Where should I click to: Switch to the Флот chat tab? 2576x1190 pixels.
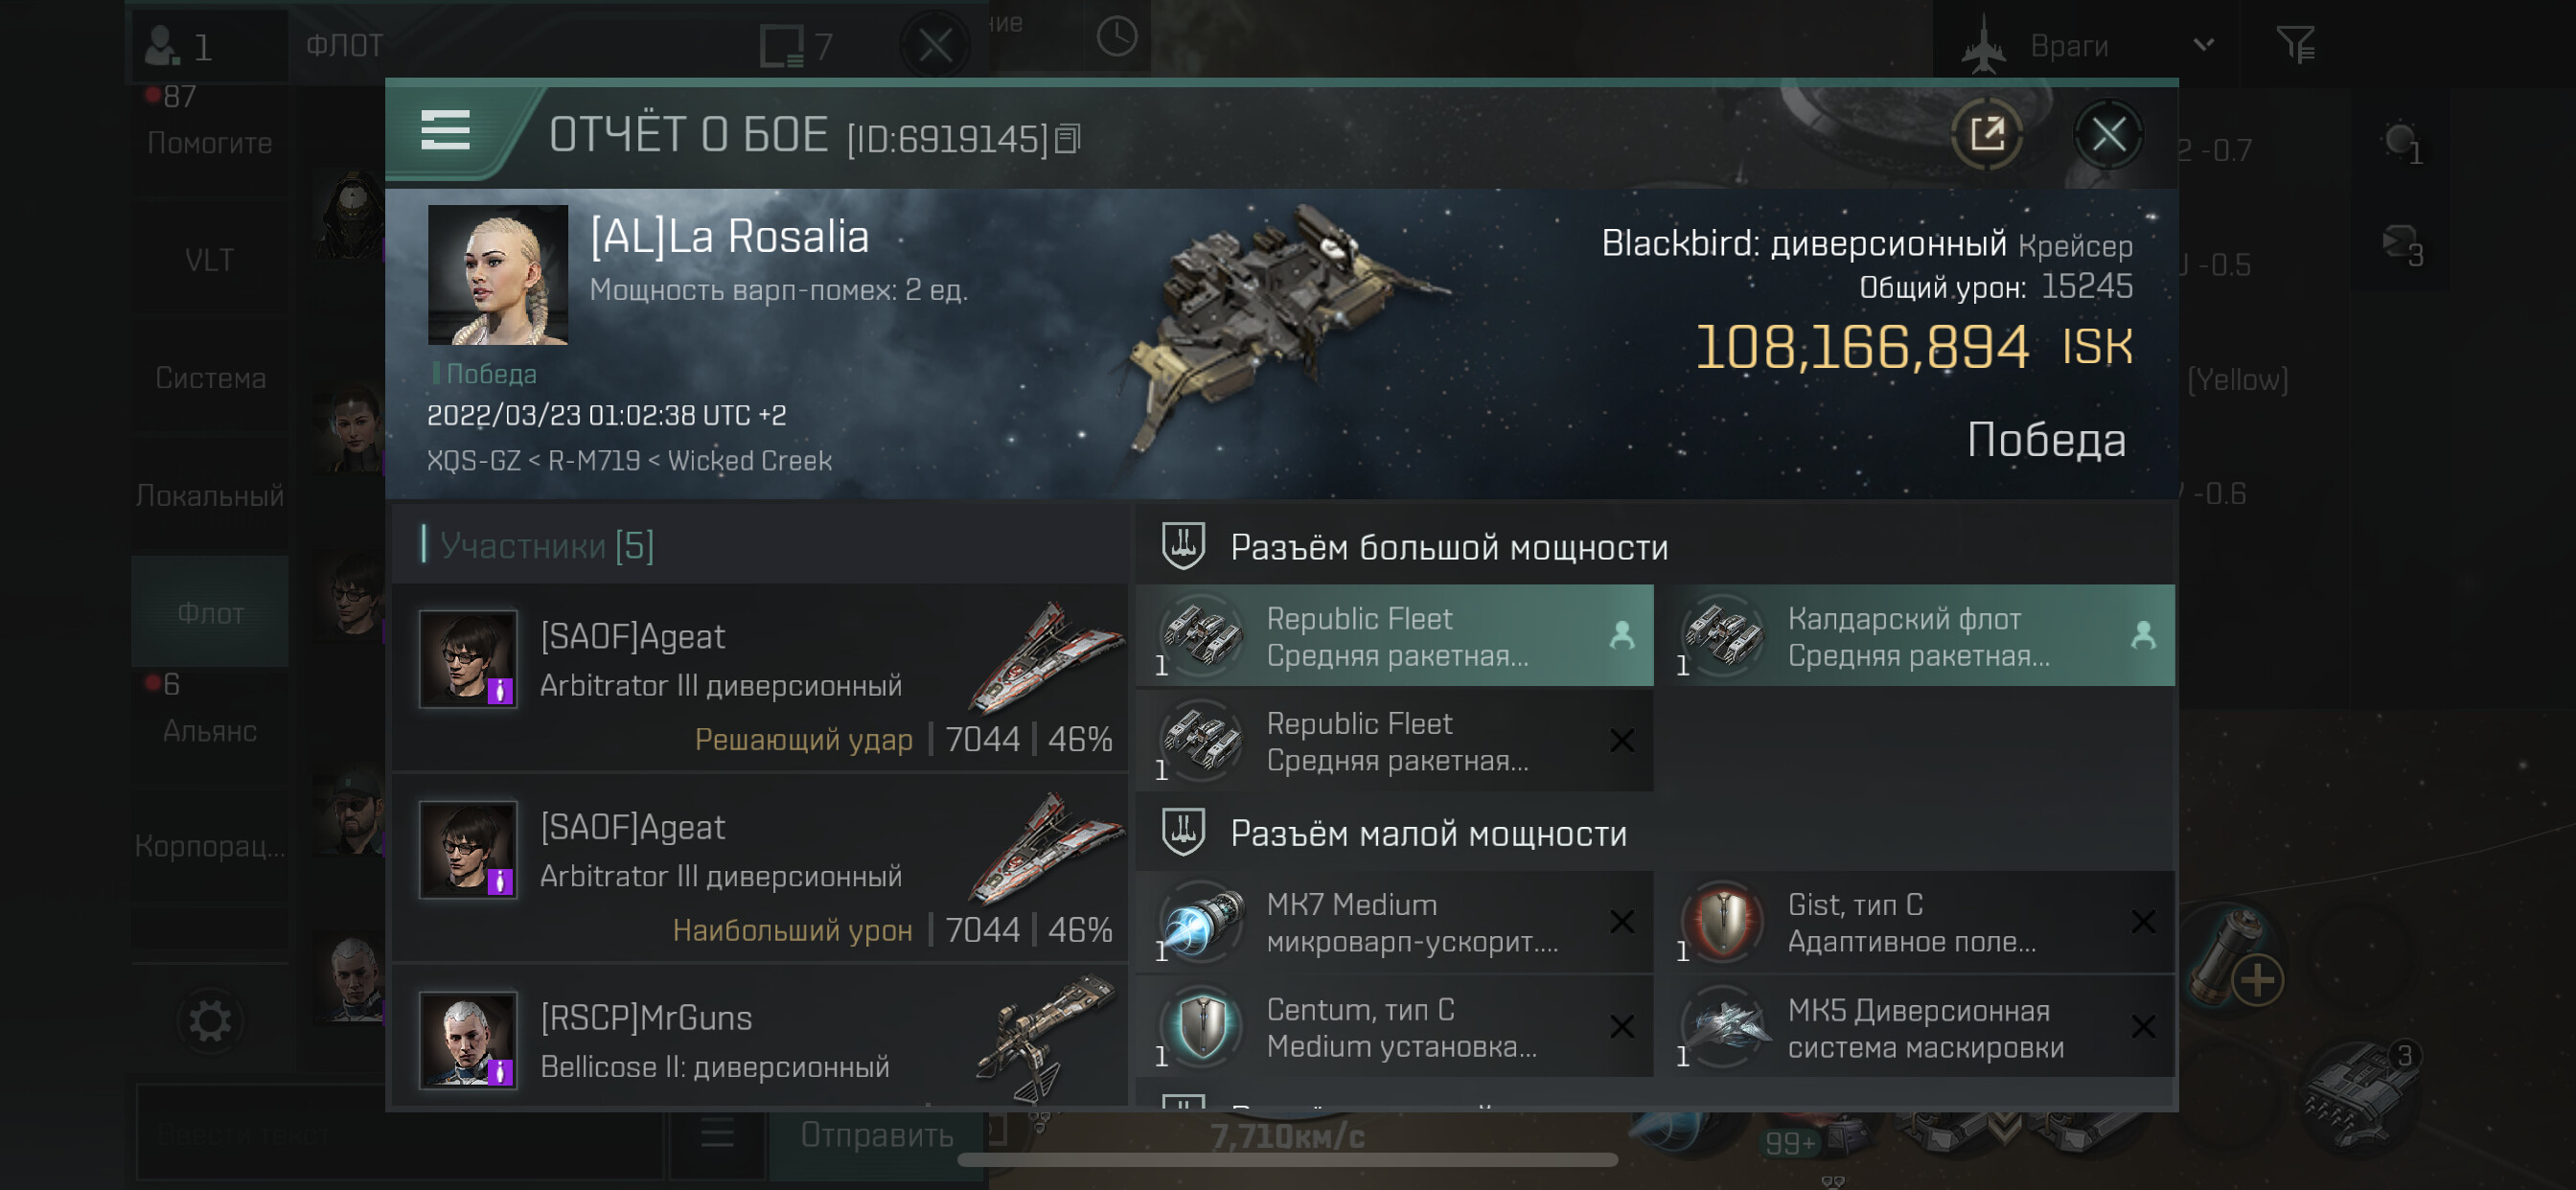click(210, 612)
